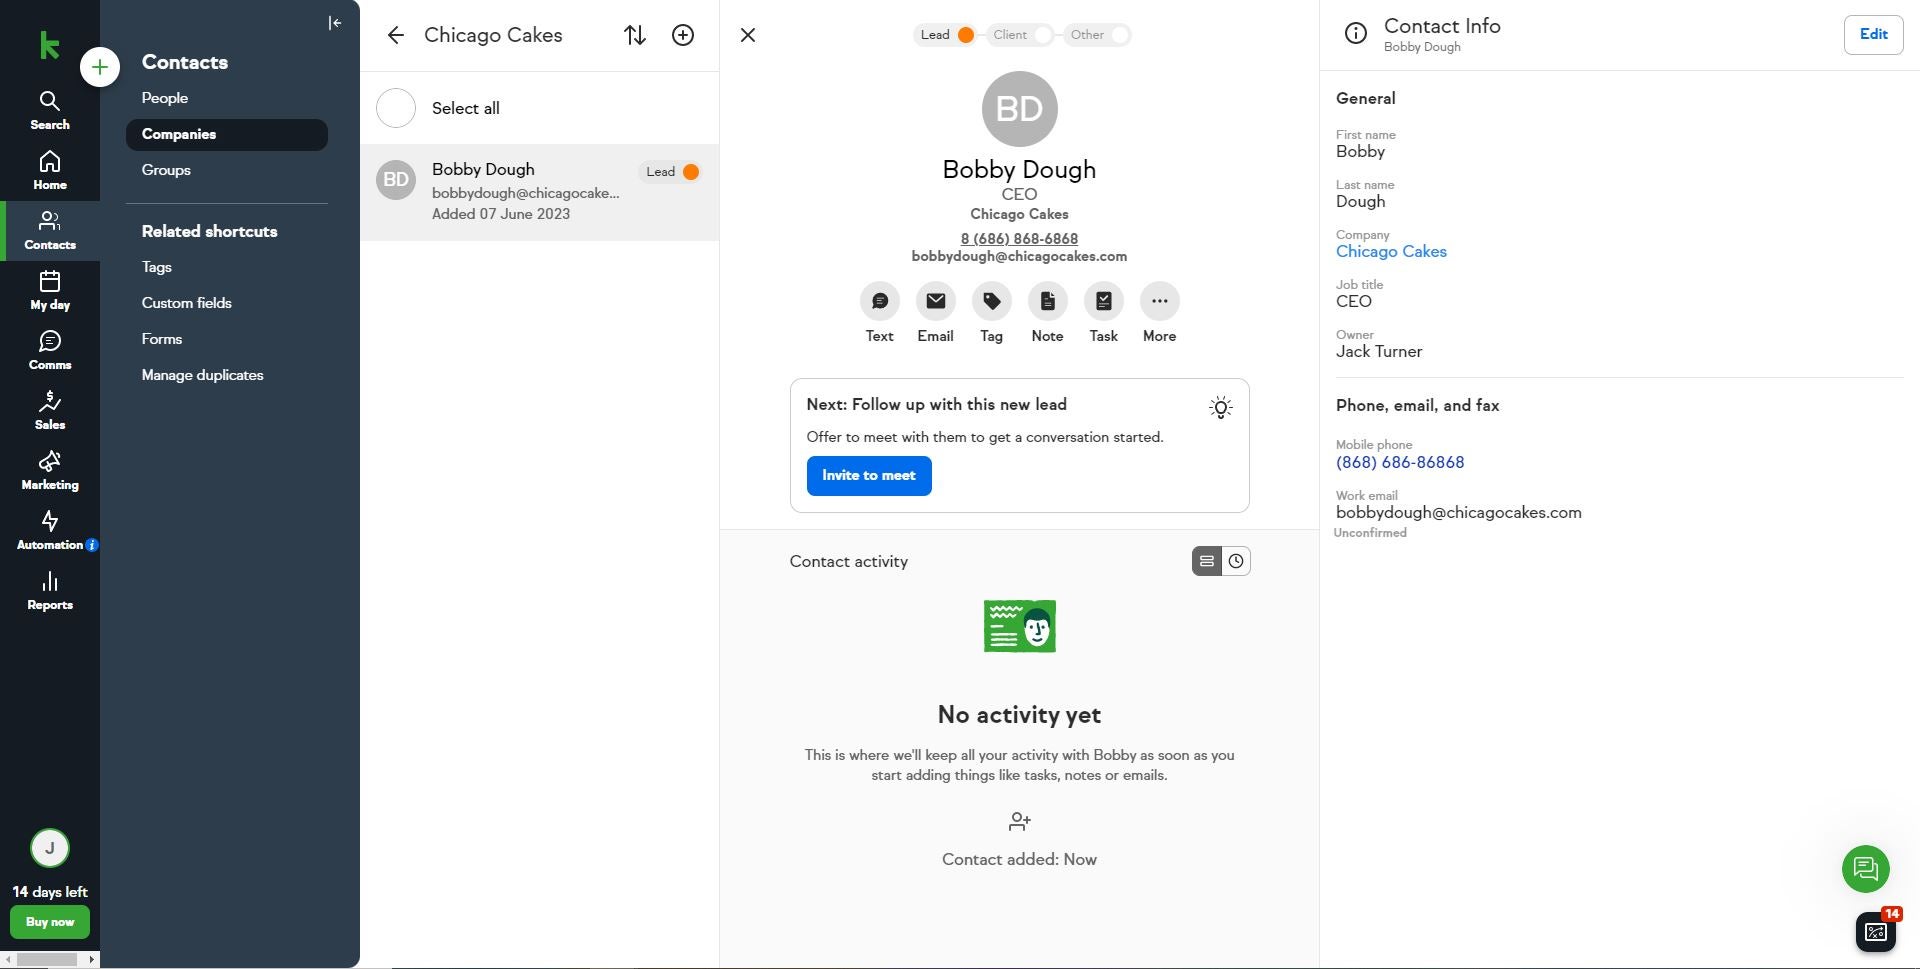Screen dimensions: 1920x969
Task: Open the Note action icon
Action: point(1047,301)
